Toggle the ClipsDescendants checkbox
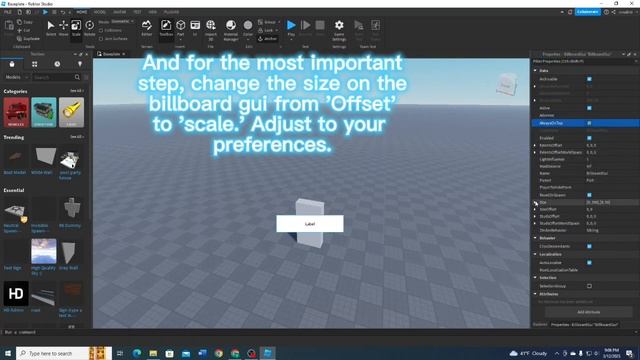Viewport: 640px width, 360px height. [589, 247]
